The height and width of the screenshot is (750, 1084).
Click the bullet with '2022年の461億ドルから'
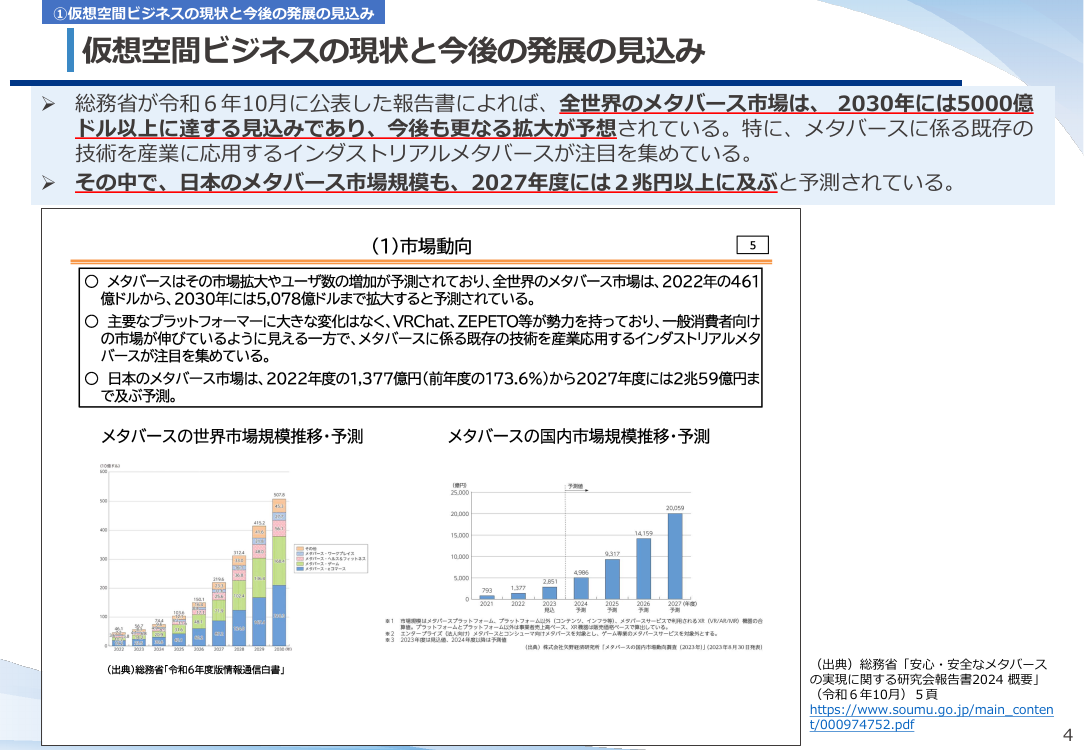pos(422,290)
